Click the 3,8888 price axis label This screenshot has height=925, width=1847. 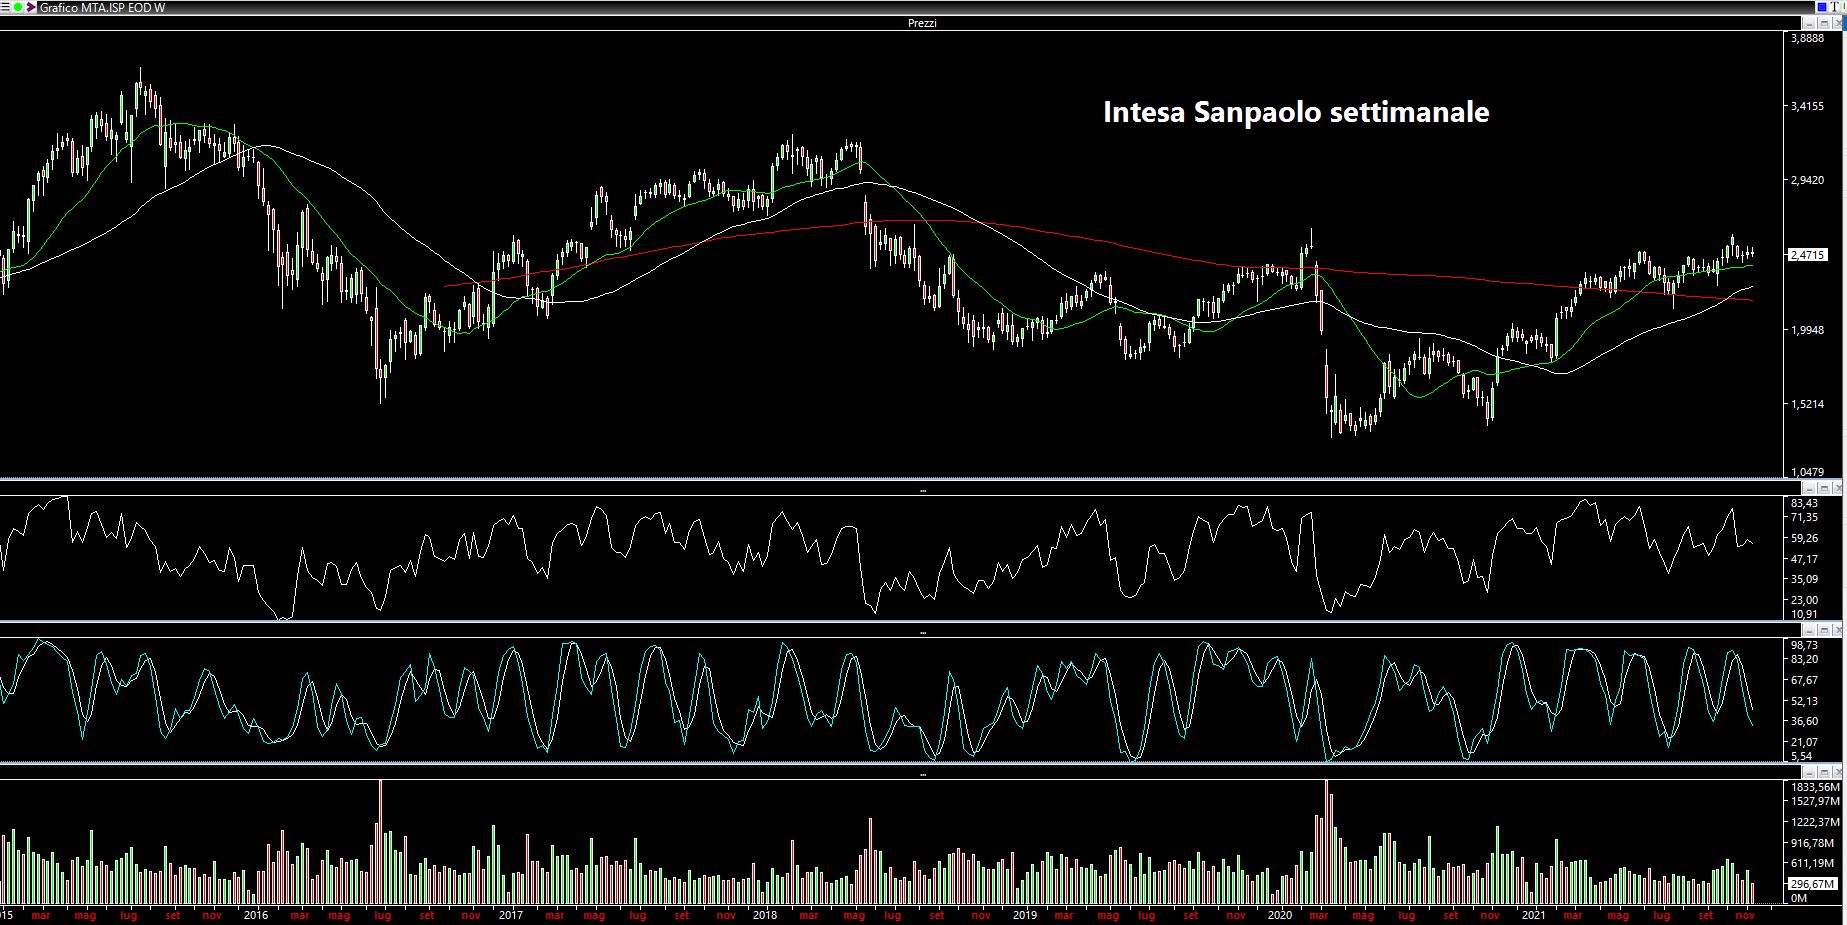[1808, 38]
